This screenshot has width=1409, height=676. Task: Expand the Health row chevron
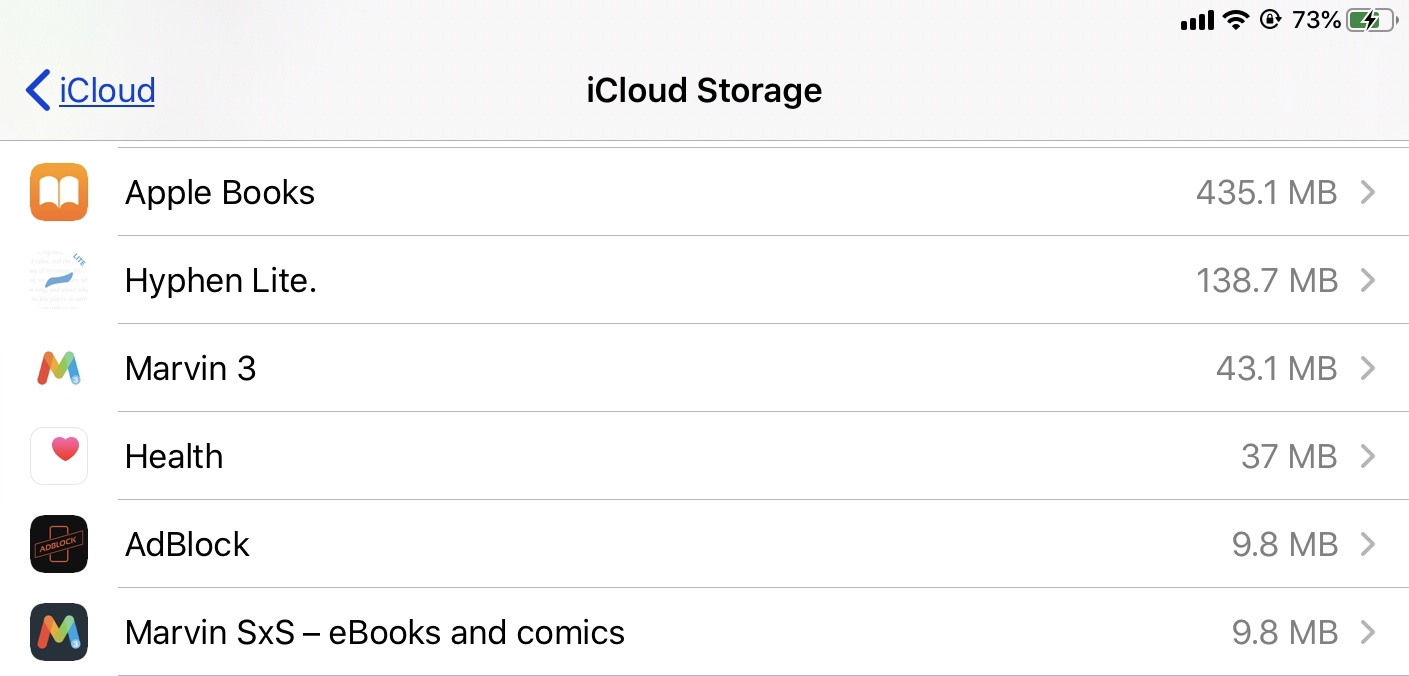pyautogui.click(x=1368, y=456)
